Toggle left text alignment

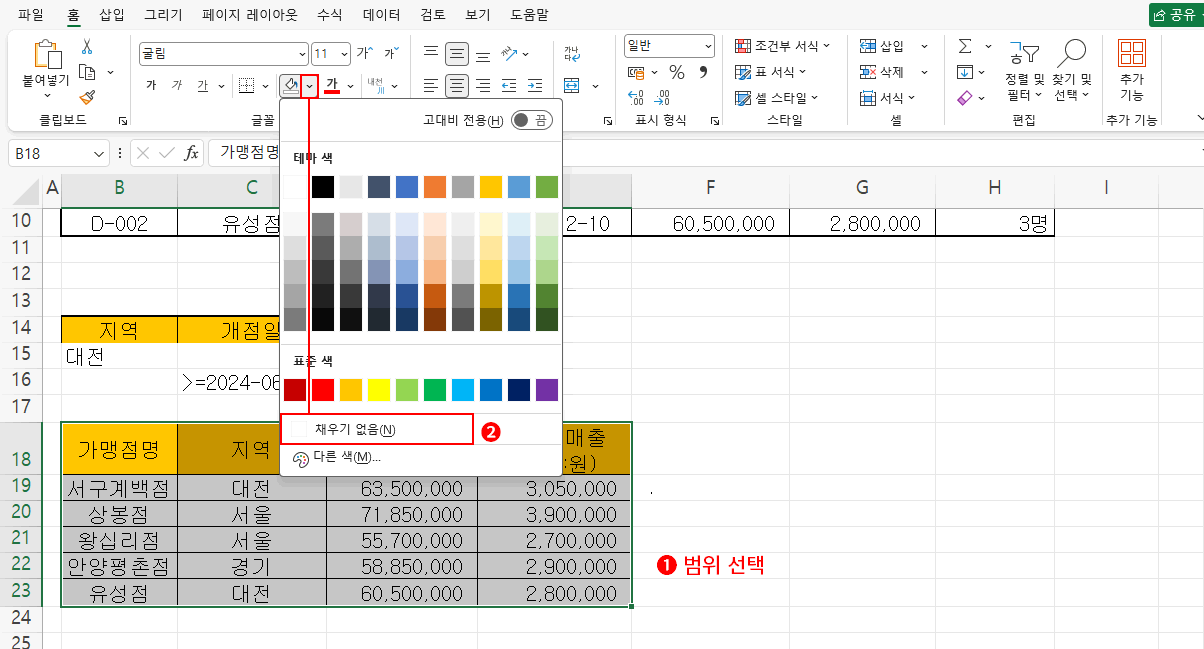pyautogui.click(x=431, y=86)
